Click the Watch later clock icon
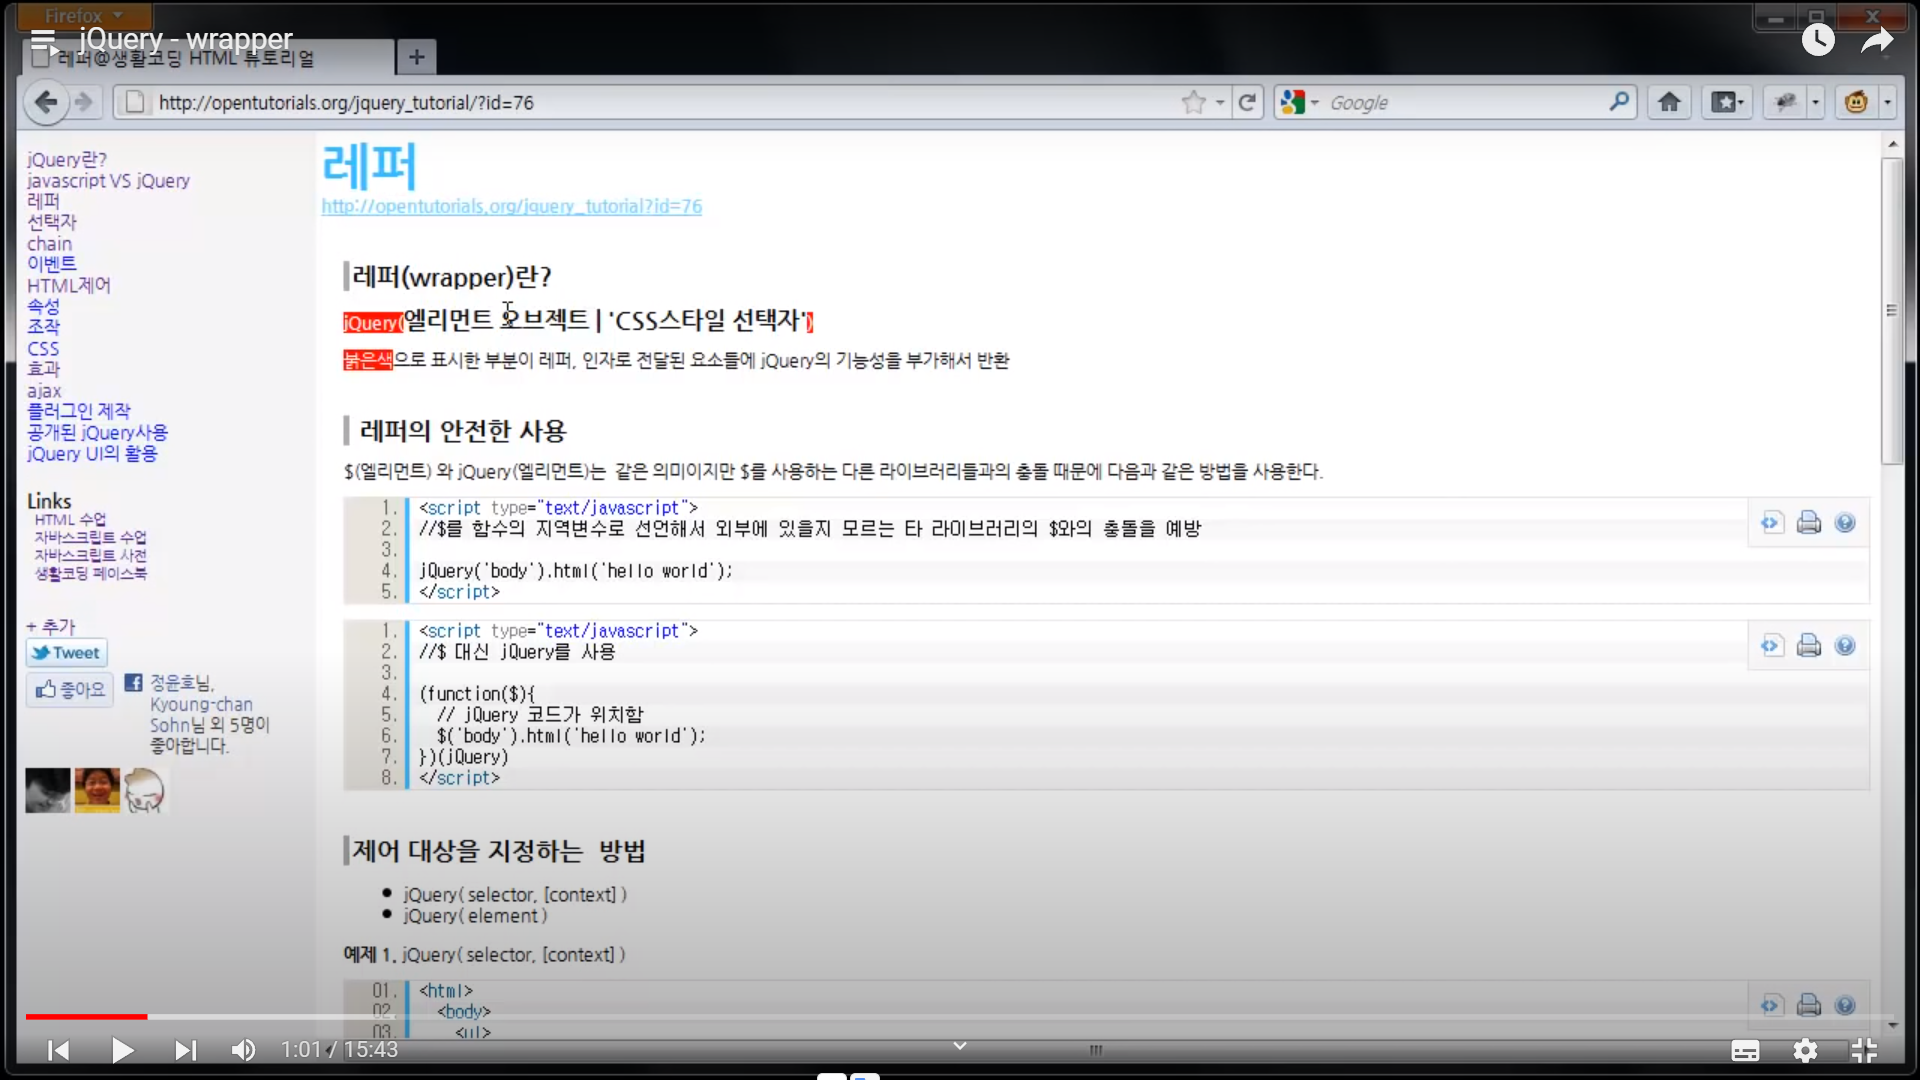 click(x=1818, y=40)
